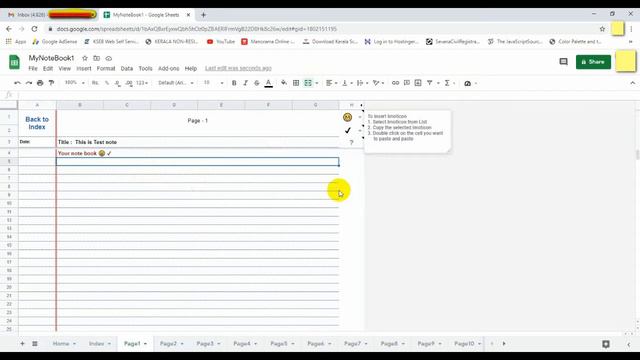The height and width of the screenshot is (360, 640).
Task: Open the Add-ons menu
Action: click(169, 69)
